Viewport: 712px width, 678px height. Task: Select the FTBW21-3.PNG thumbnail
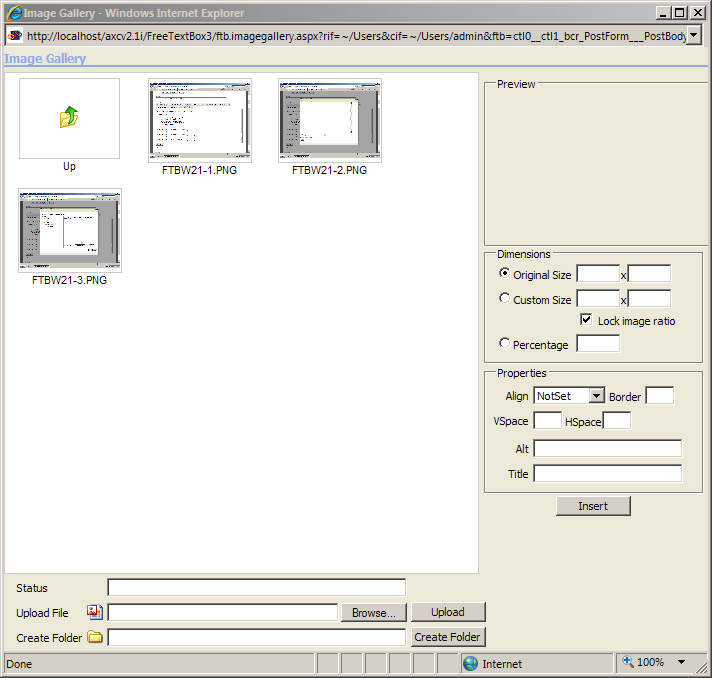coord(69,230)
